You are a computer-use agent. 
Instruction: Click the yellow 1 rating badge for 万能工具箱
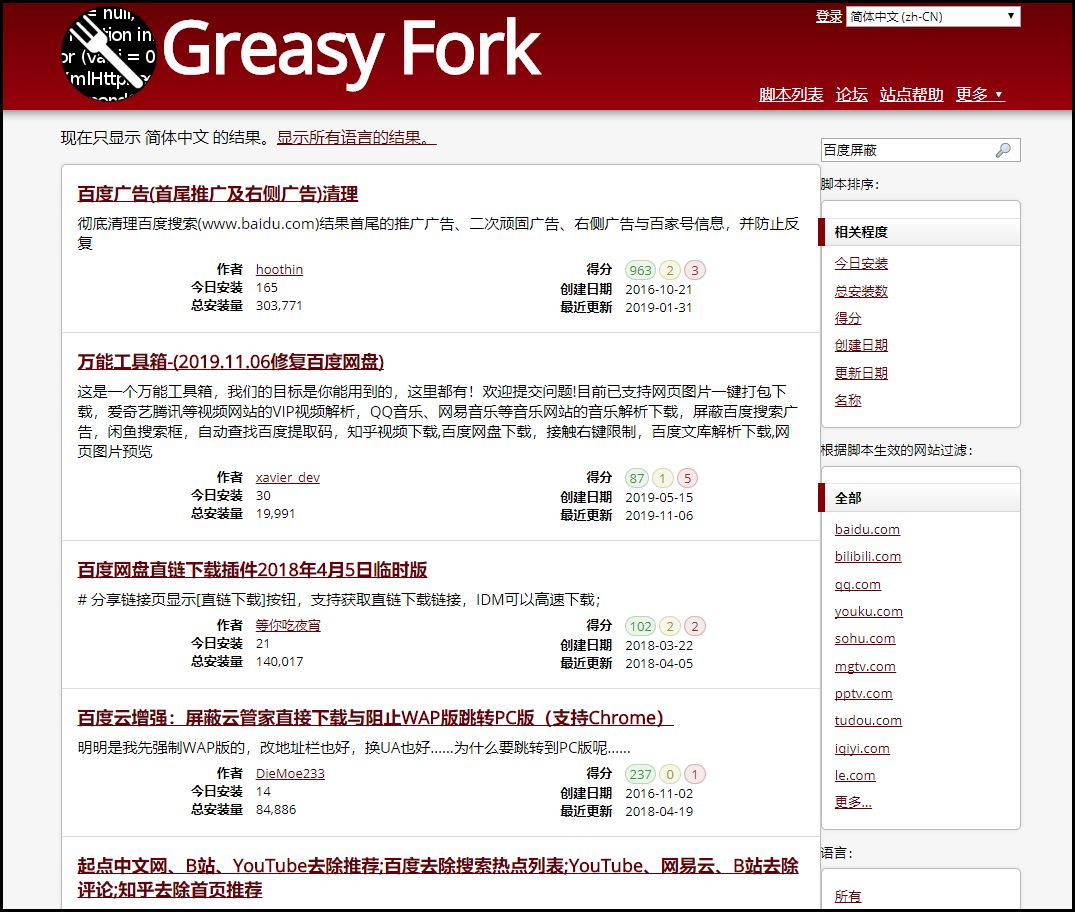tap(662, 478)
